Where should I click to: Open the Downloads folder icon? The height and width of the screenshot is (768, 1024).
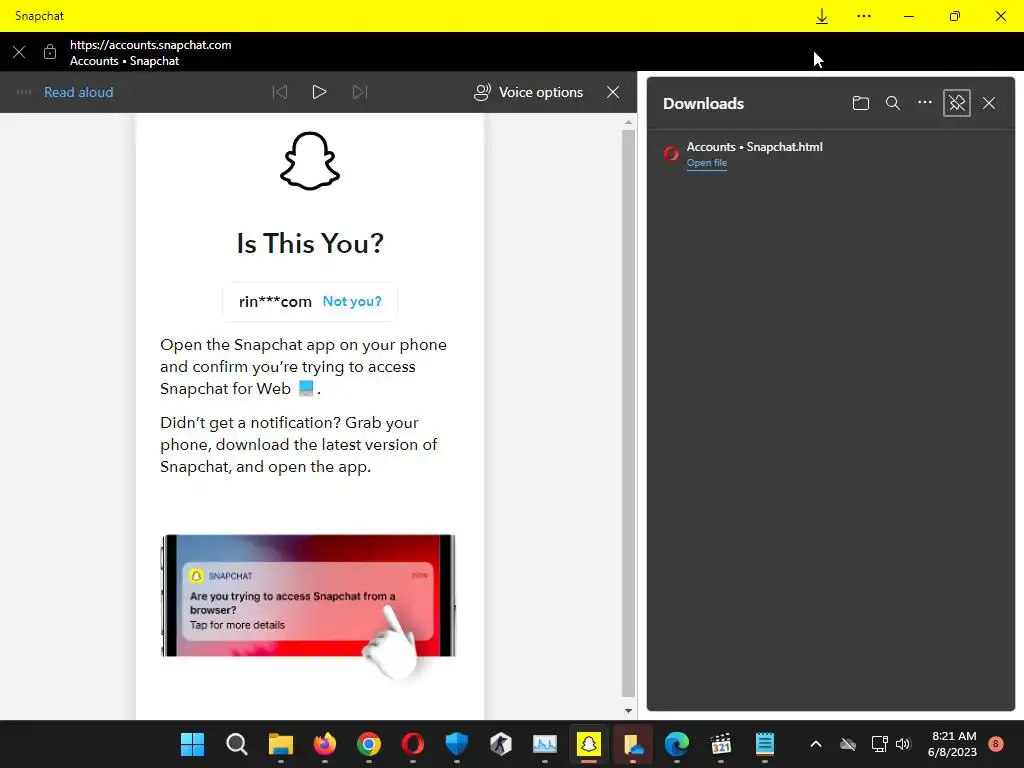861,103
